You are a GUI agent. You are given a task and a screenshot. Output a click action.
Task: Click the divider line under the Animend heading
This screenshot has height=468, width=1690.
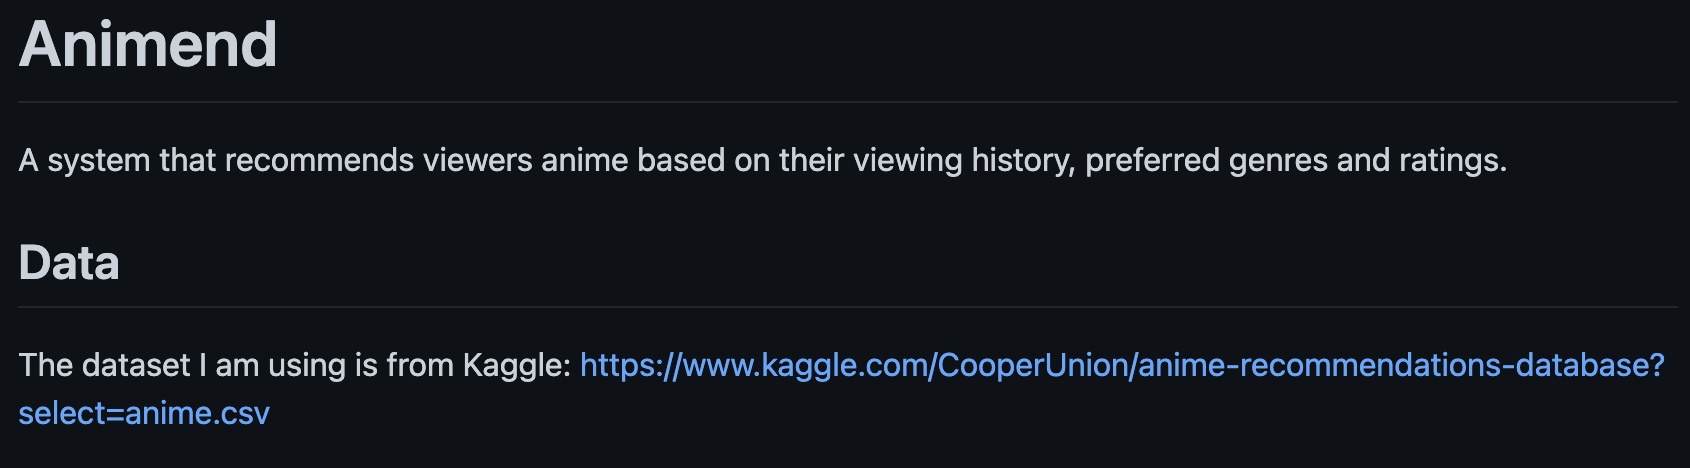848,102
